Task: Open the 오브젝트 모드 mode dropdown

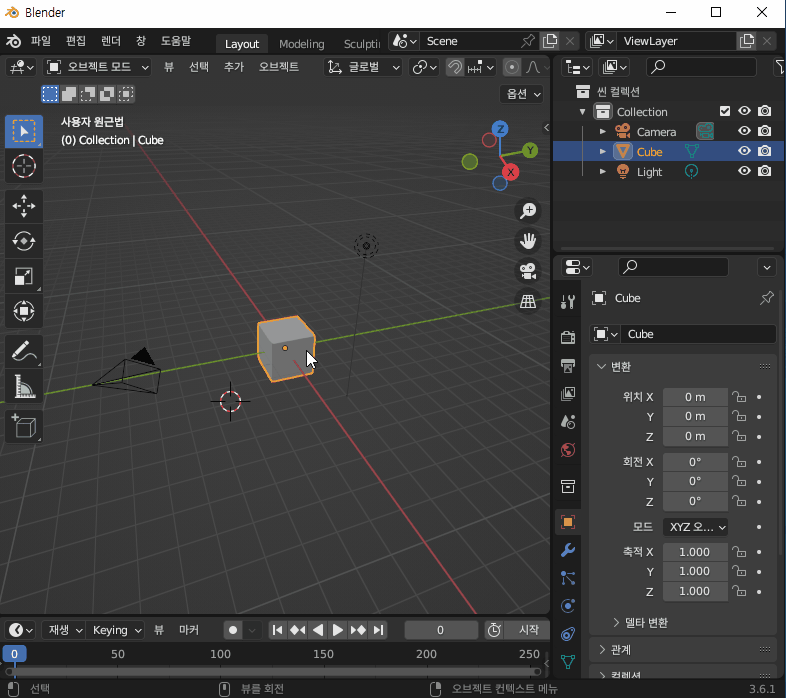Action: coord(98,67)
